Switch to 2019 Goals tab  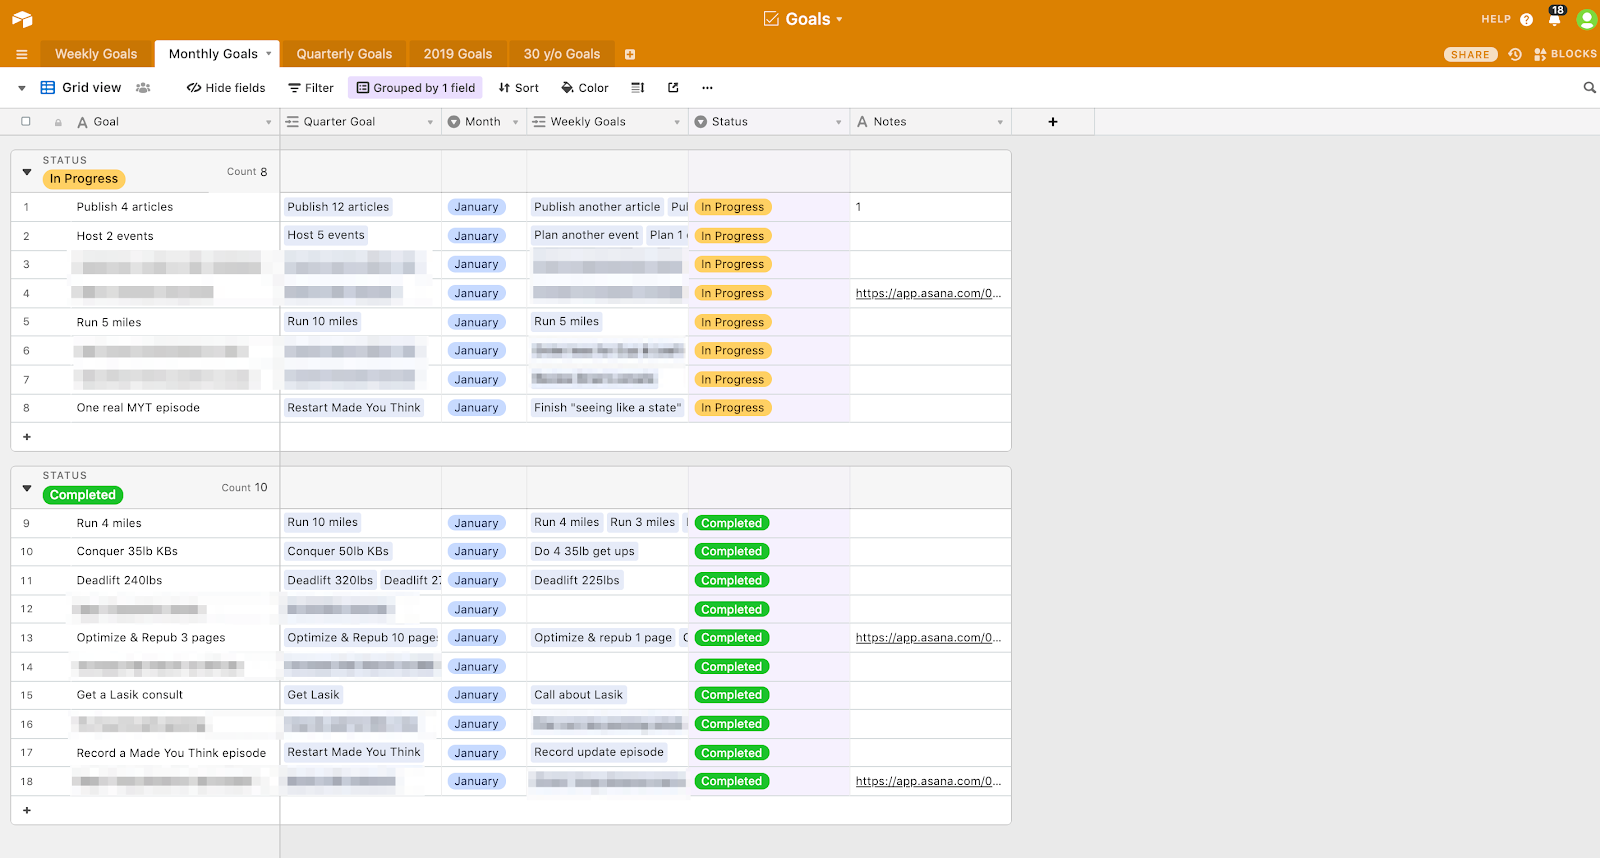458,54
